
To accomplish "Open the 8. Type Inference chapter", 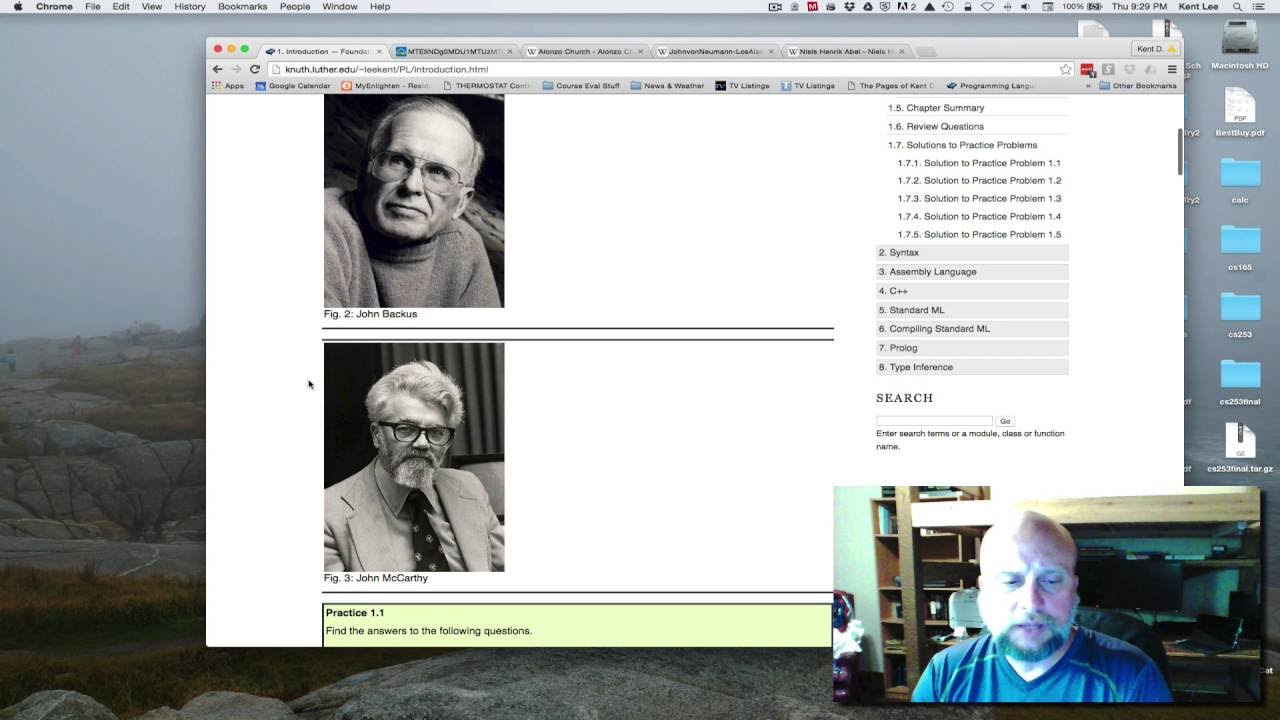I will click(x=972, y=367).
